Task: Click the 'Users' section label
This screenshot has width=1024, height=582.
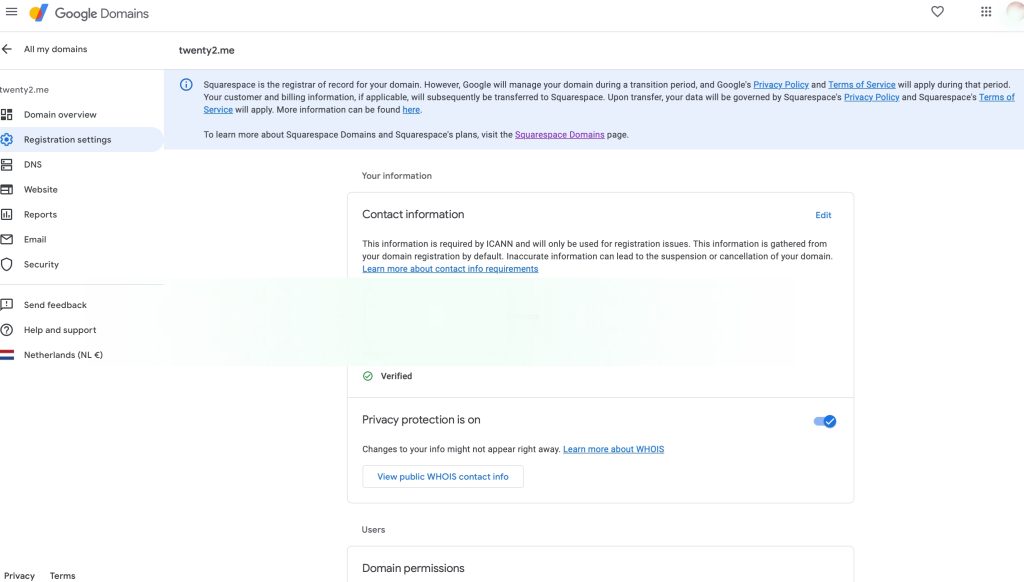Action: point(374,530)
